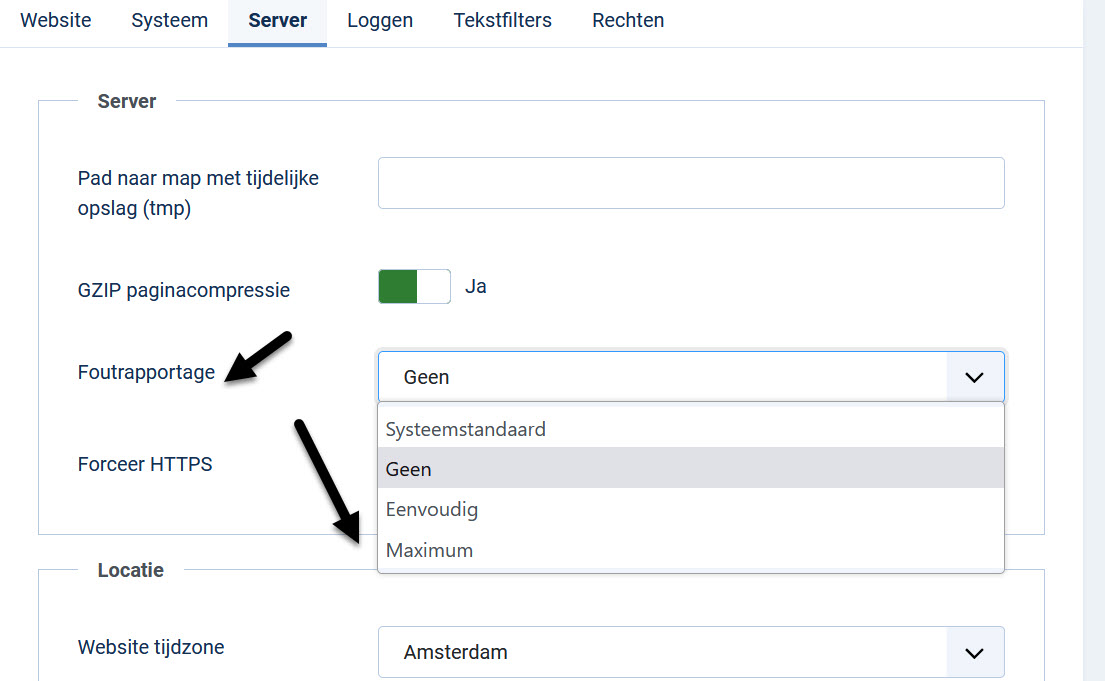Open the Loggen tab
The height and width of the screenshot is (681, 1105).
pyautogui.click(x=380, y=20)
